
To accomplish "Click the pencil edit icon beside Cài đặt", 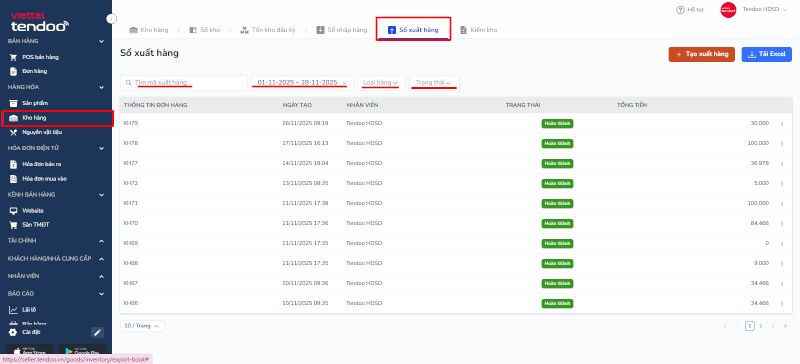I will point(97,333).
